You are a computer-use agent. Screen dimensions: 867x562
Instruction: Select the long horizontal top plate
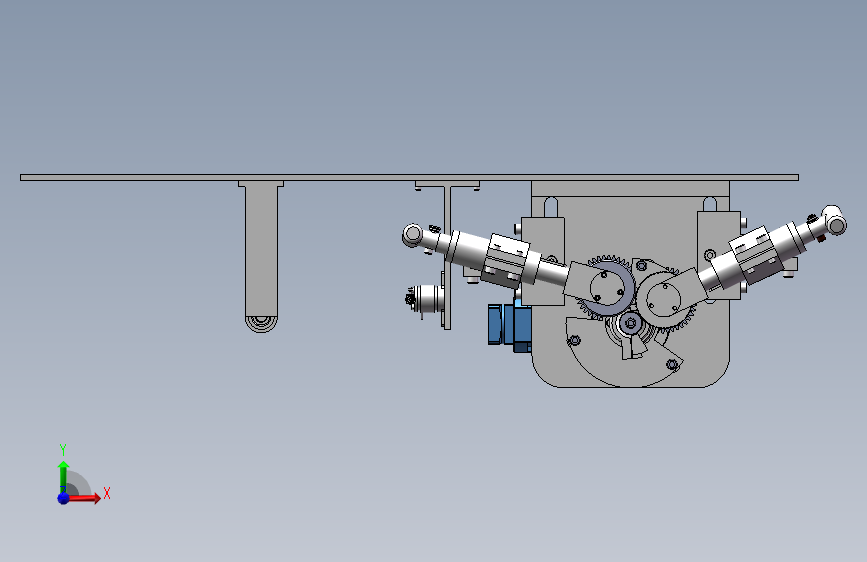point(409,178)
